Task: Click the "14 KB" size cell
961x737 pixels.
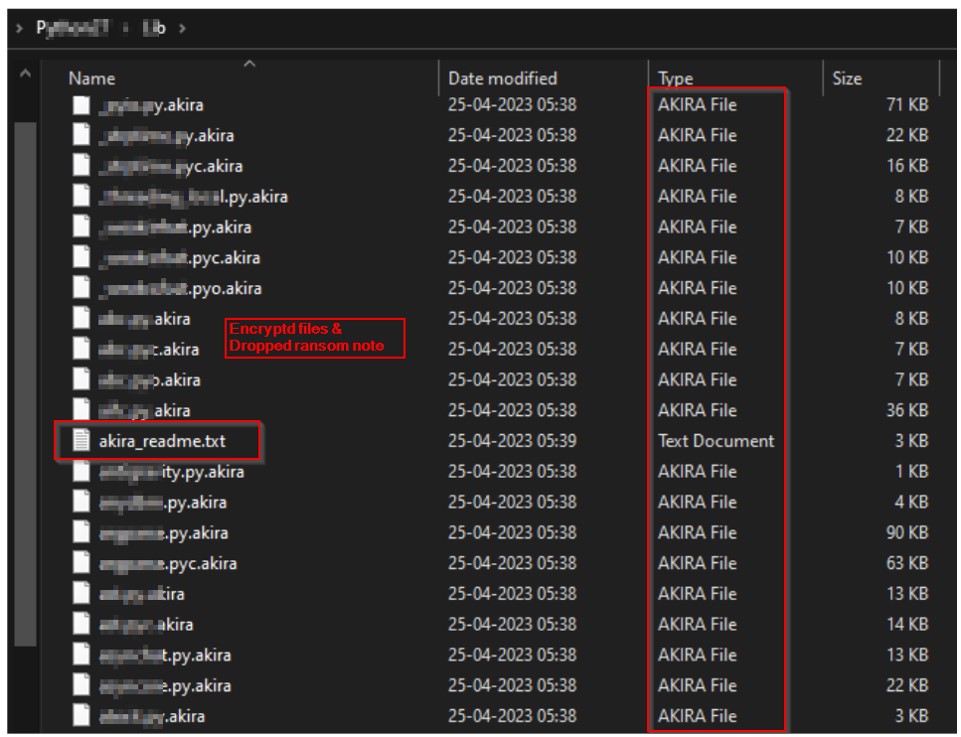Action: (x=907, y=624)
